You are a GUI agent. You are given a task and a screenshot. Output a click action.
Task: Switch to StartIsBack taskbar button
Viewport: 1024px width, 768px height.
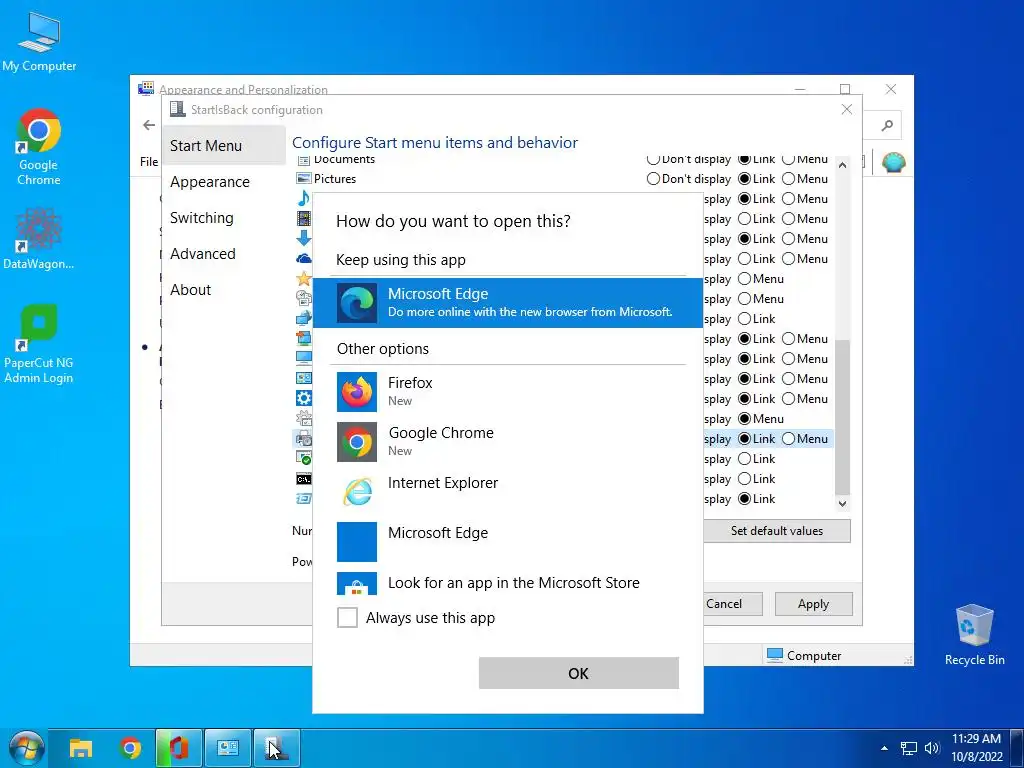pyautogui.click(x=277, y=748)
